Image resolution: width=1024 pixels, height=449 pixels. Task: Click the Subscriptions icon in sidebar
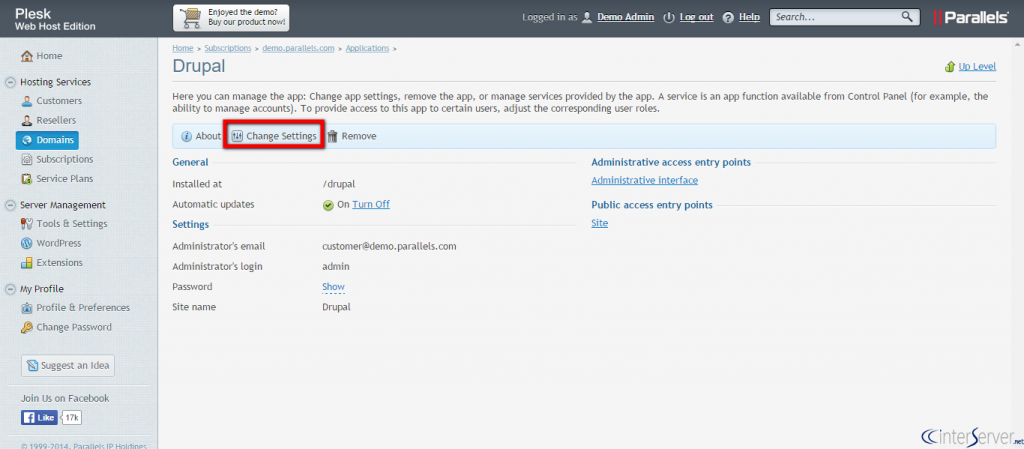[27, 159]
